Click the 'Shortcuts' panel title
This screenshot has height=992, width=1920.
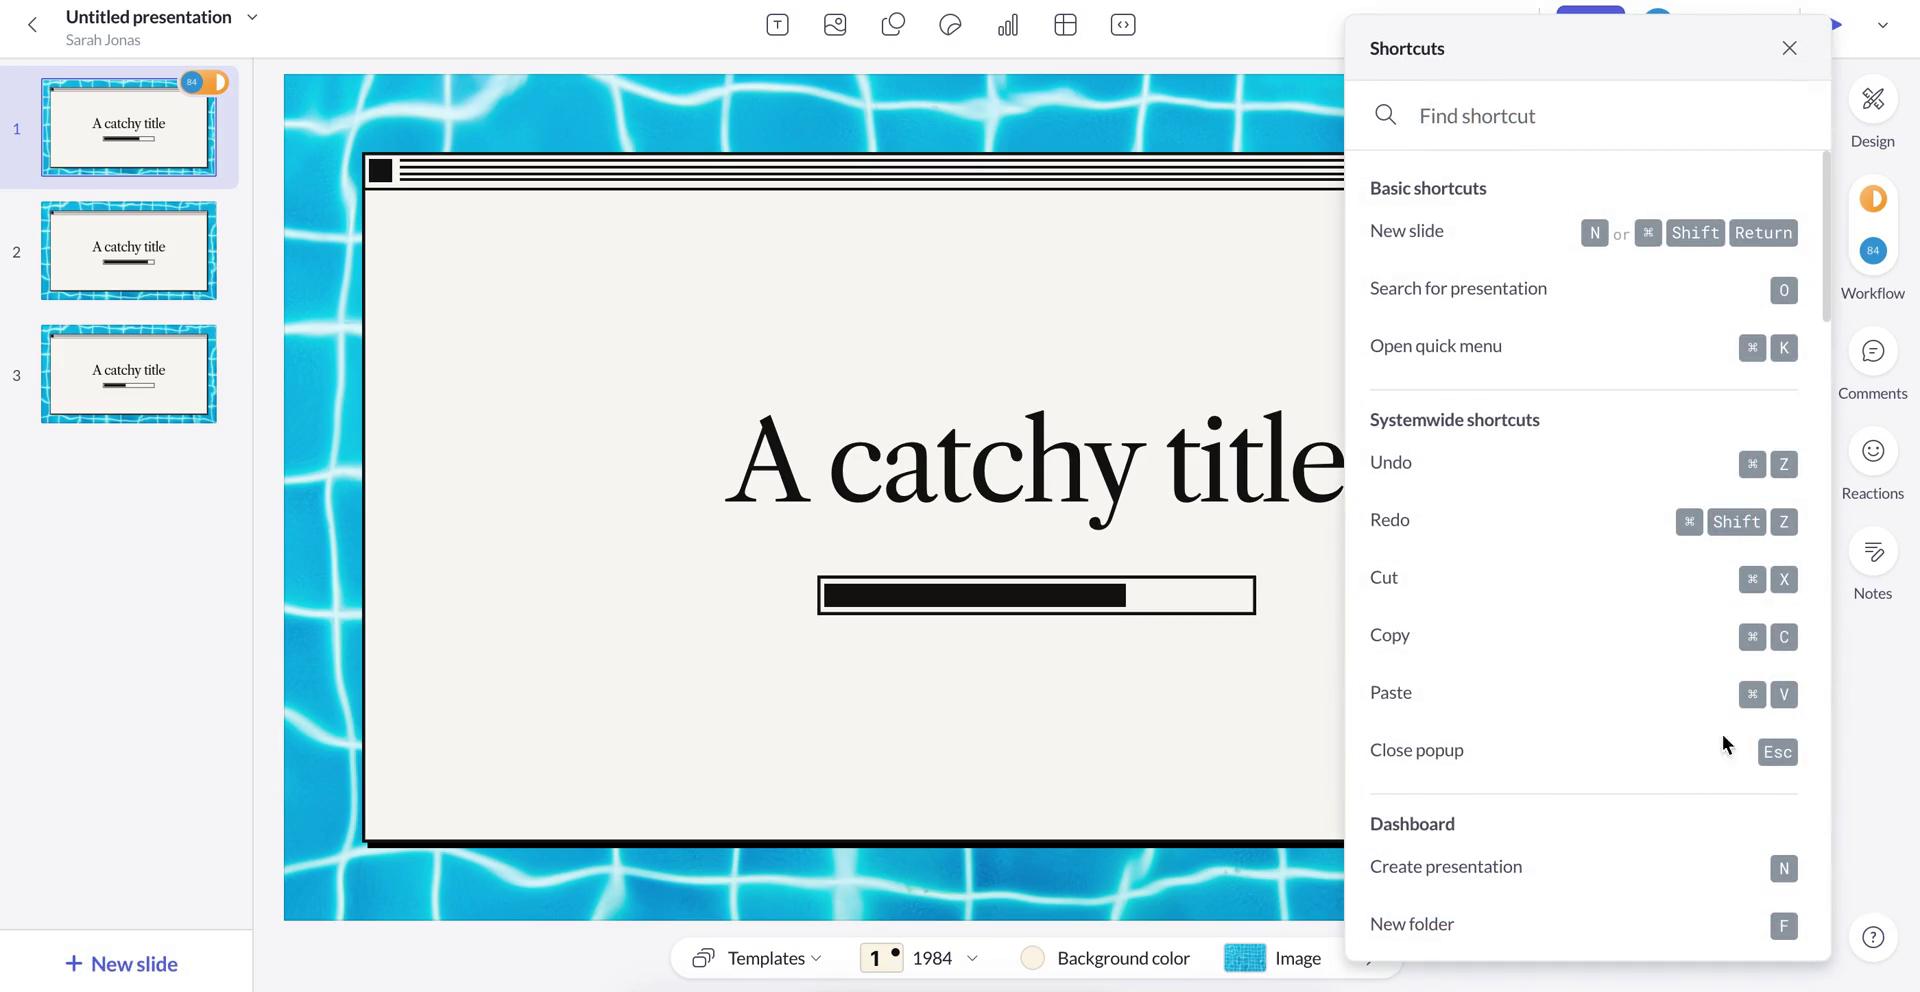(x=1406, y=48)
